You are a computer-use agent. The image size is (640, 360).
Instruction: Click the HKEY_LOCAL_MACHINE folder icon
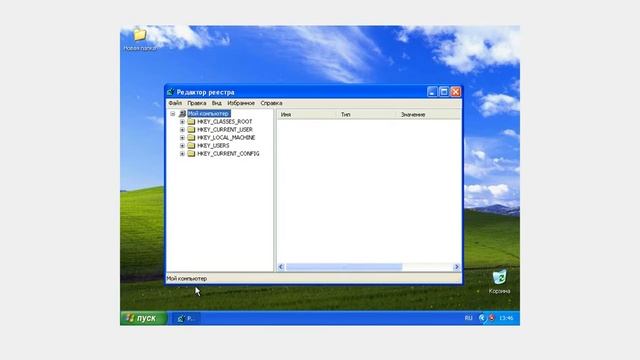coord(191,138)
